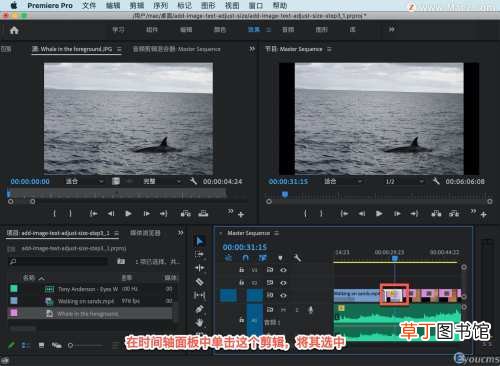Go to In point in Source monitor
The image size is (500, 366).
click(x=94, y=213)
